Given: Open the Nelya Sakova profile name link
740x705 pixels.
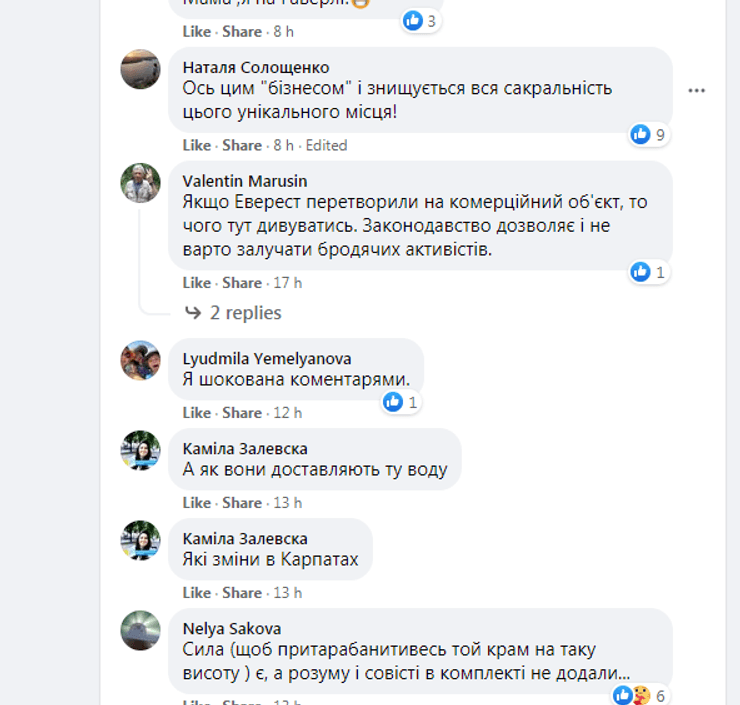Looking at the screenshot, I should [x=232, y=629].
